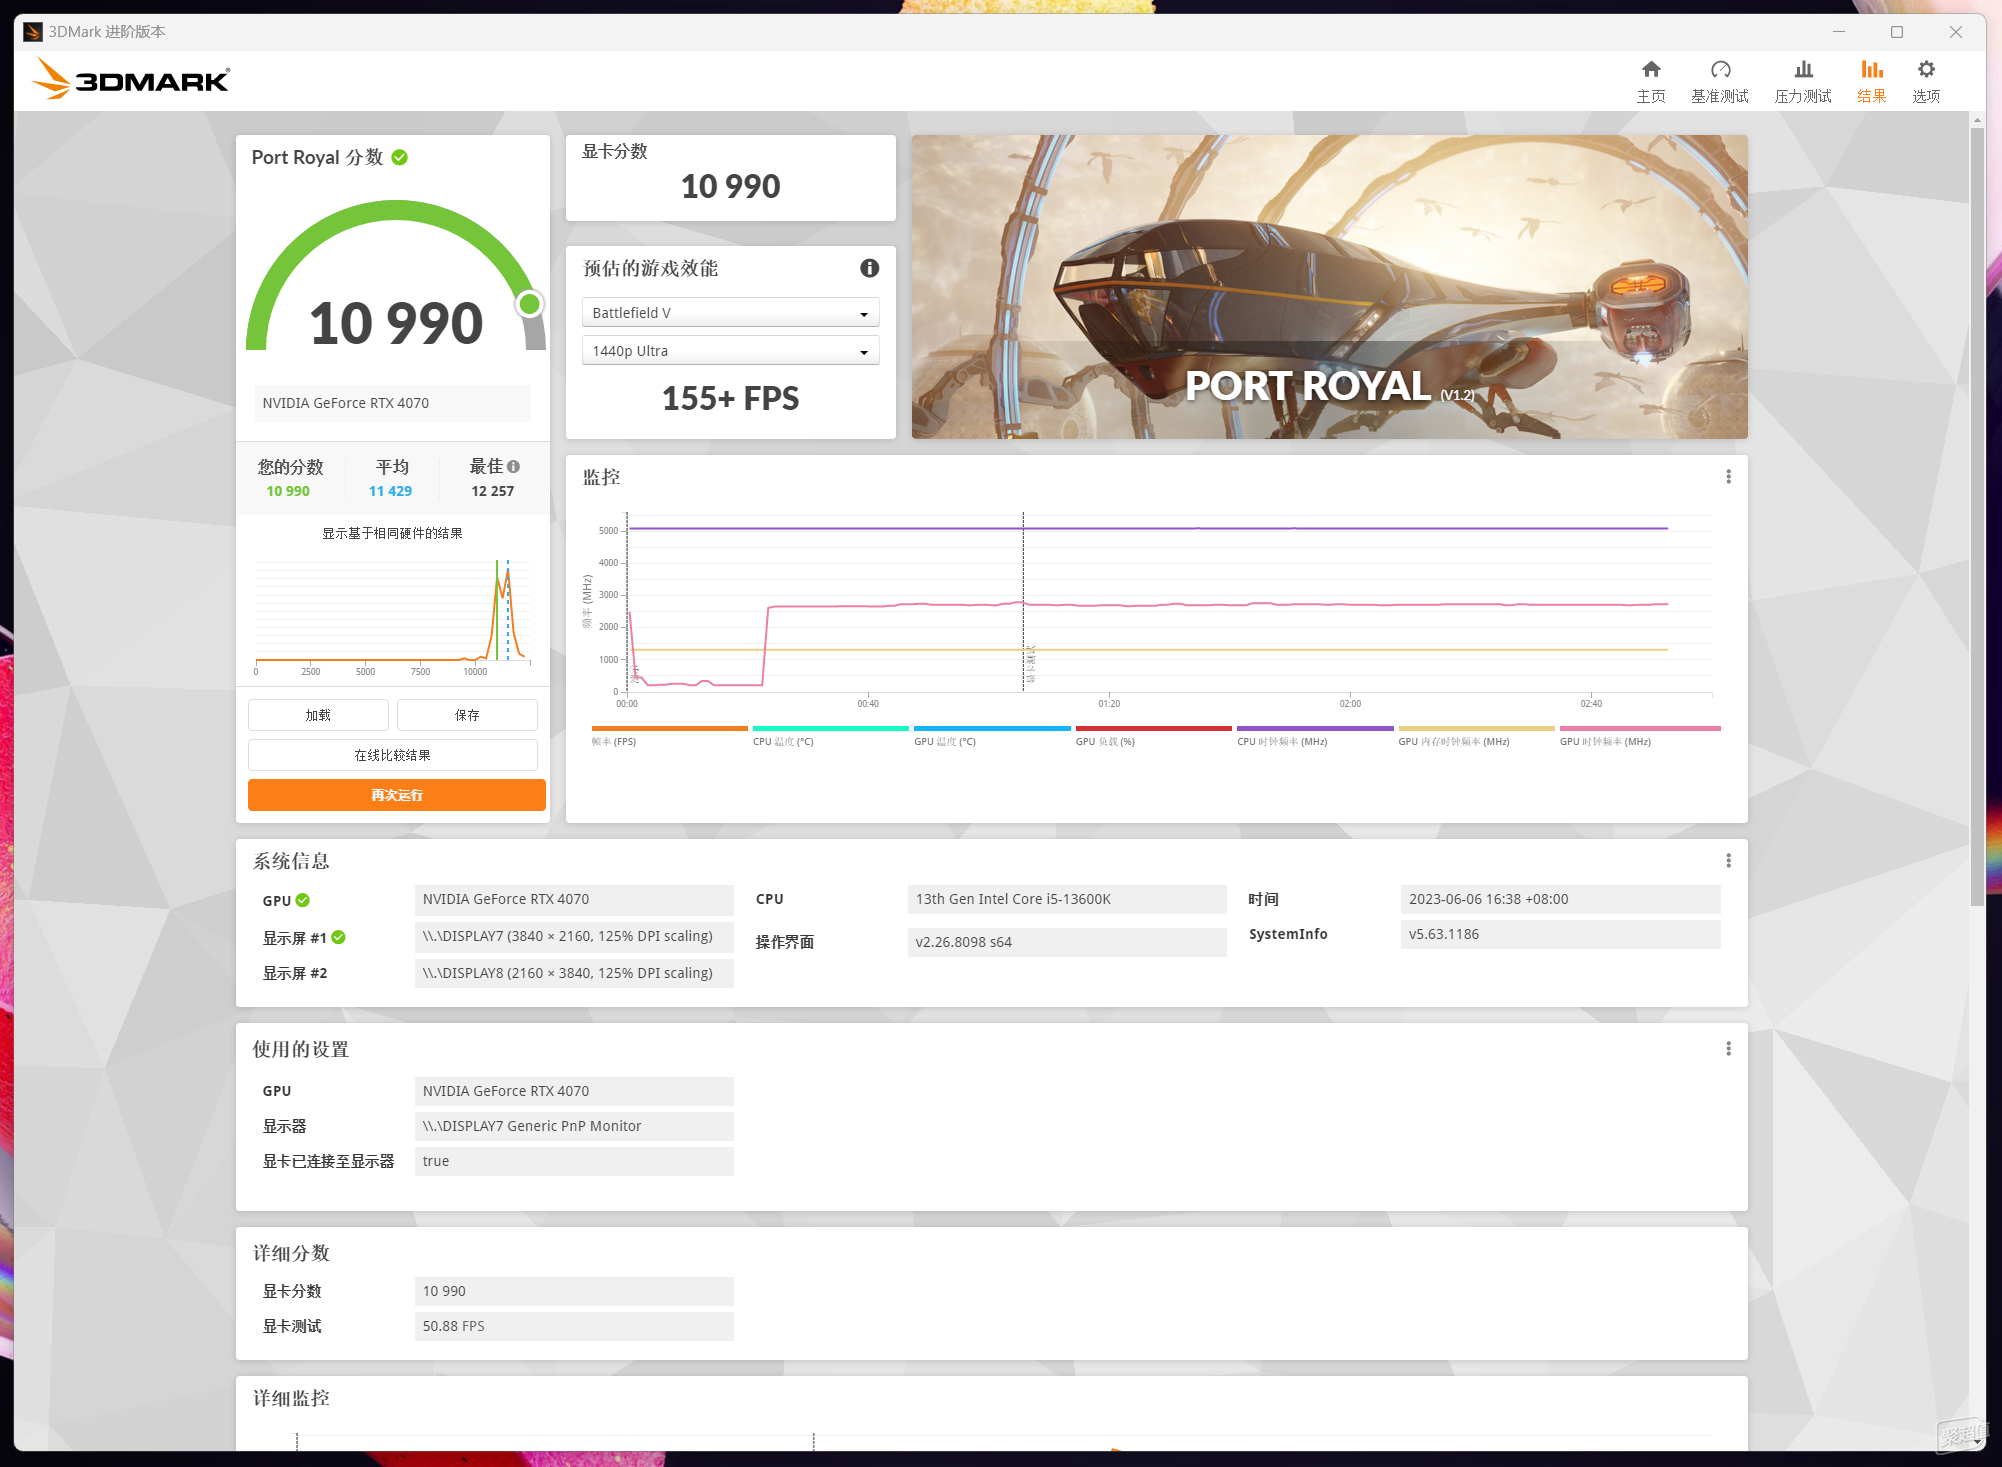Click green check next to 显示屏 #1
Screen dimensions: 2002x1467
[x=339, y=937]
